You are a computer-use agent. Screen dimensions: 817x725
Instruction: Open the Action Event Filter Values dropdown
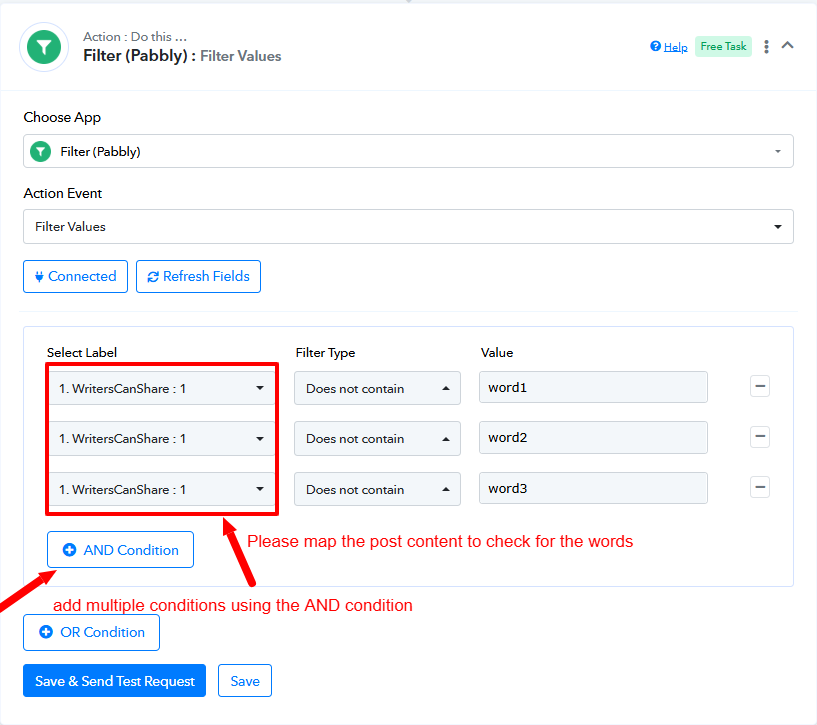coord(408,227)
